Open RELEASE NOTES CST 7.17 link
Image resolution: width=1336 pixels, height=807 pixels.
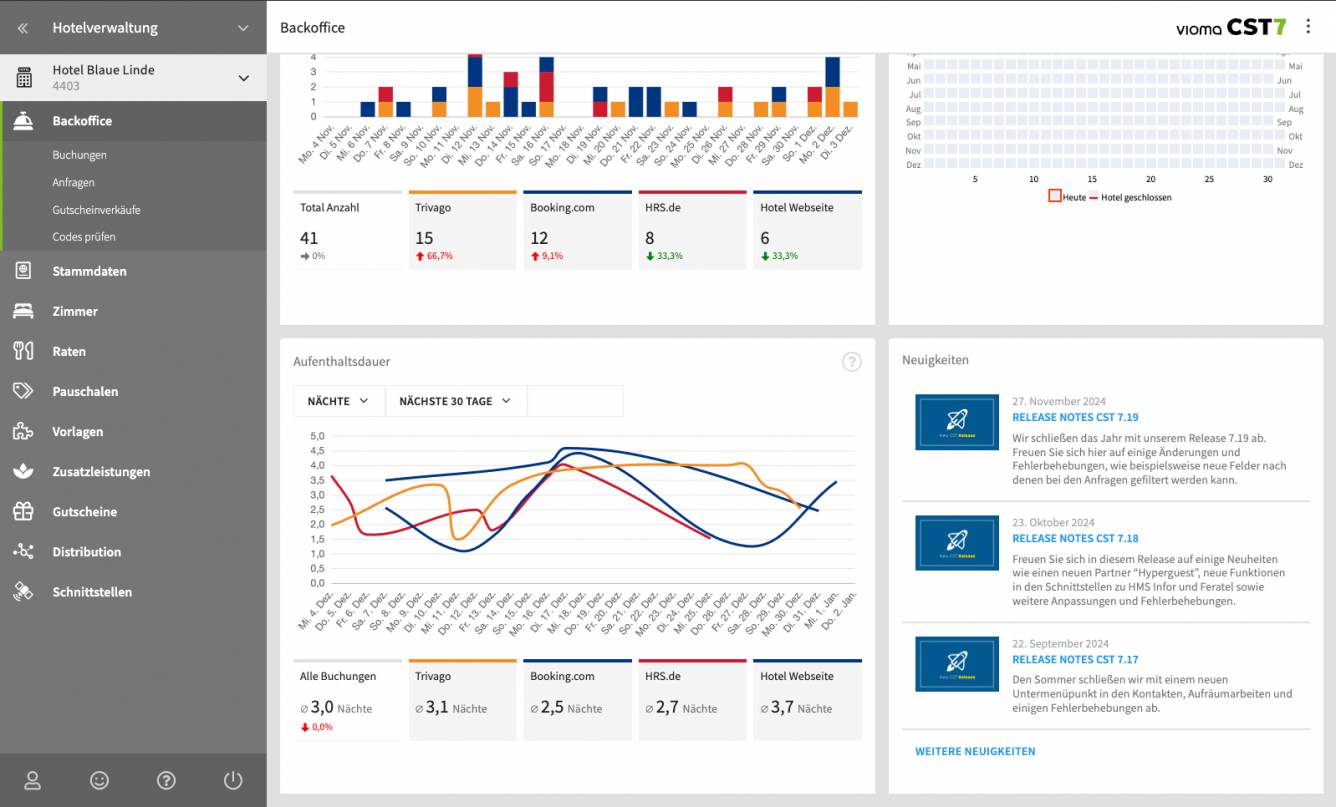tap(1075, 659)
